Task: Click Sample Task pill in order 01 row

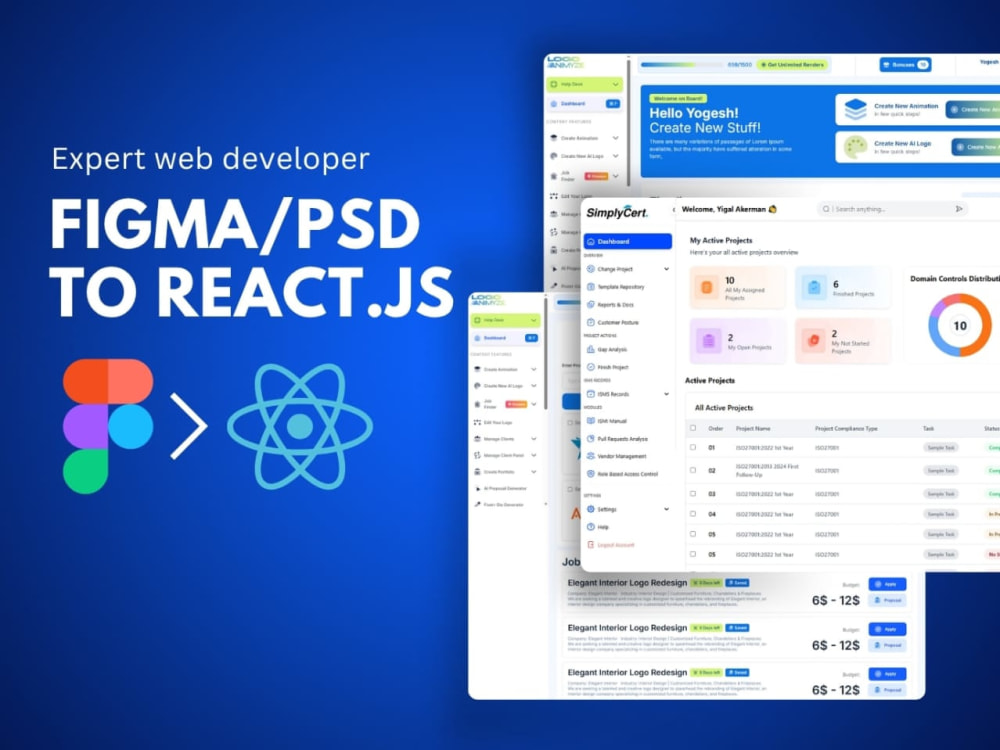Action: point(941,448)
